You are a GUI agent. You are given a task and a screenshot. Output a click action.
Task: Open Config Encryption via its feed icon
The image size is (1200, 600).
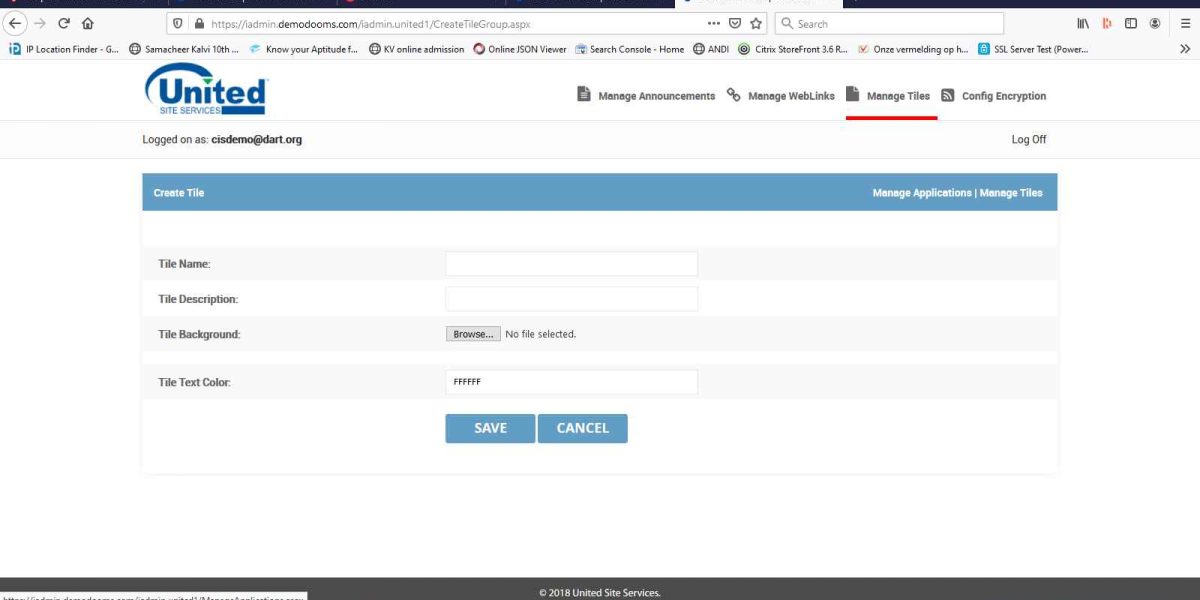pos(948,96)
